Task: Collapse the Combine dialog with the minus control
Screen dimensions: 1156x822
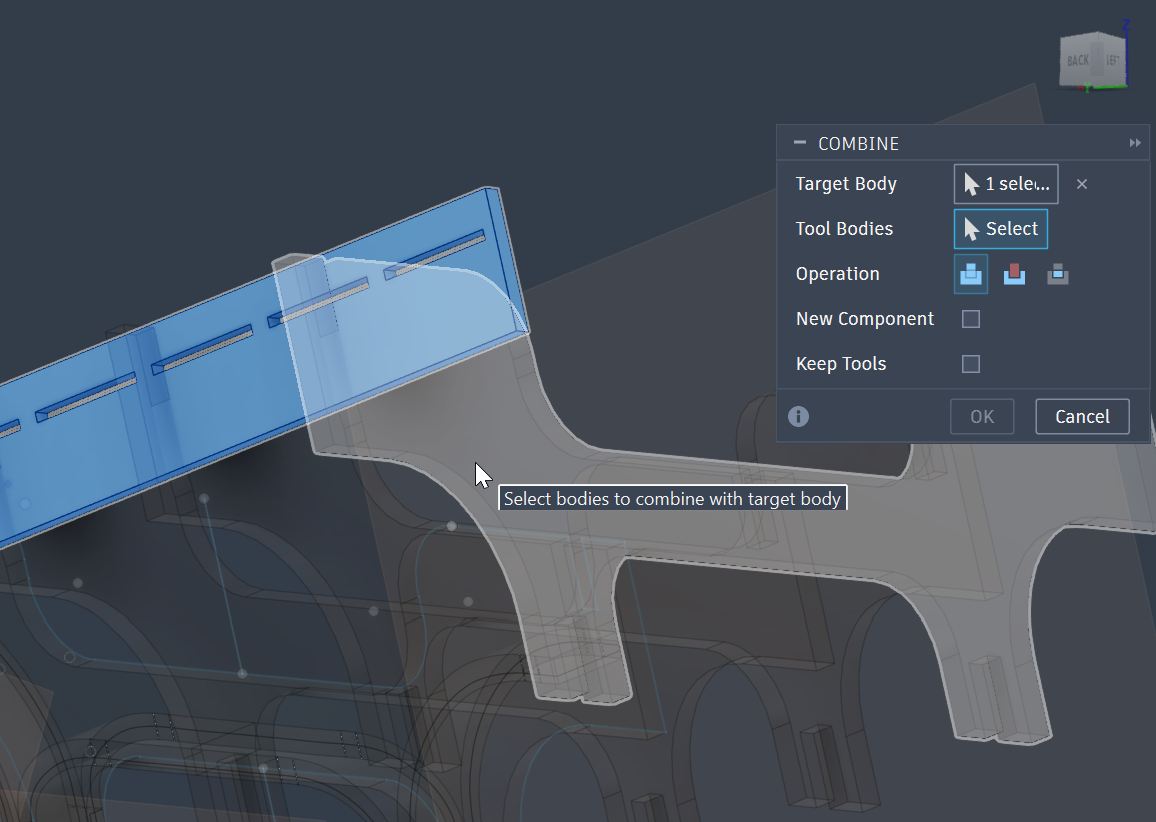Action: point(797,143)
